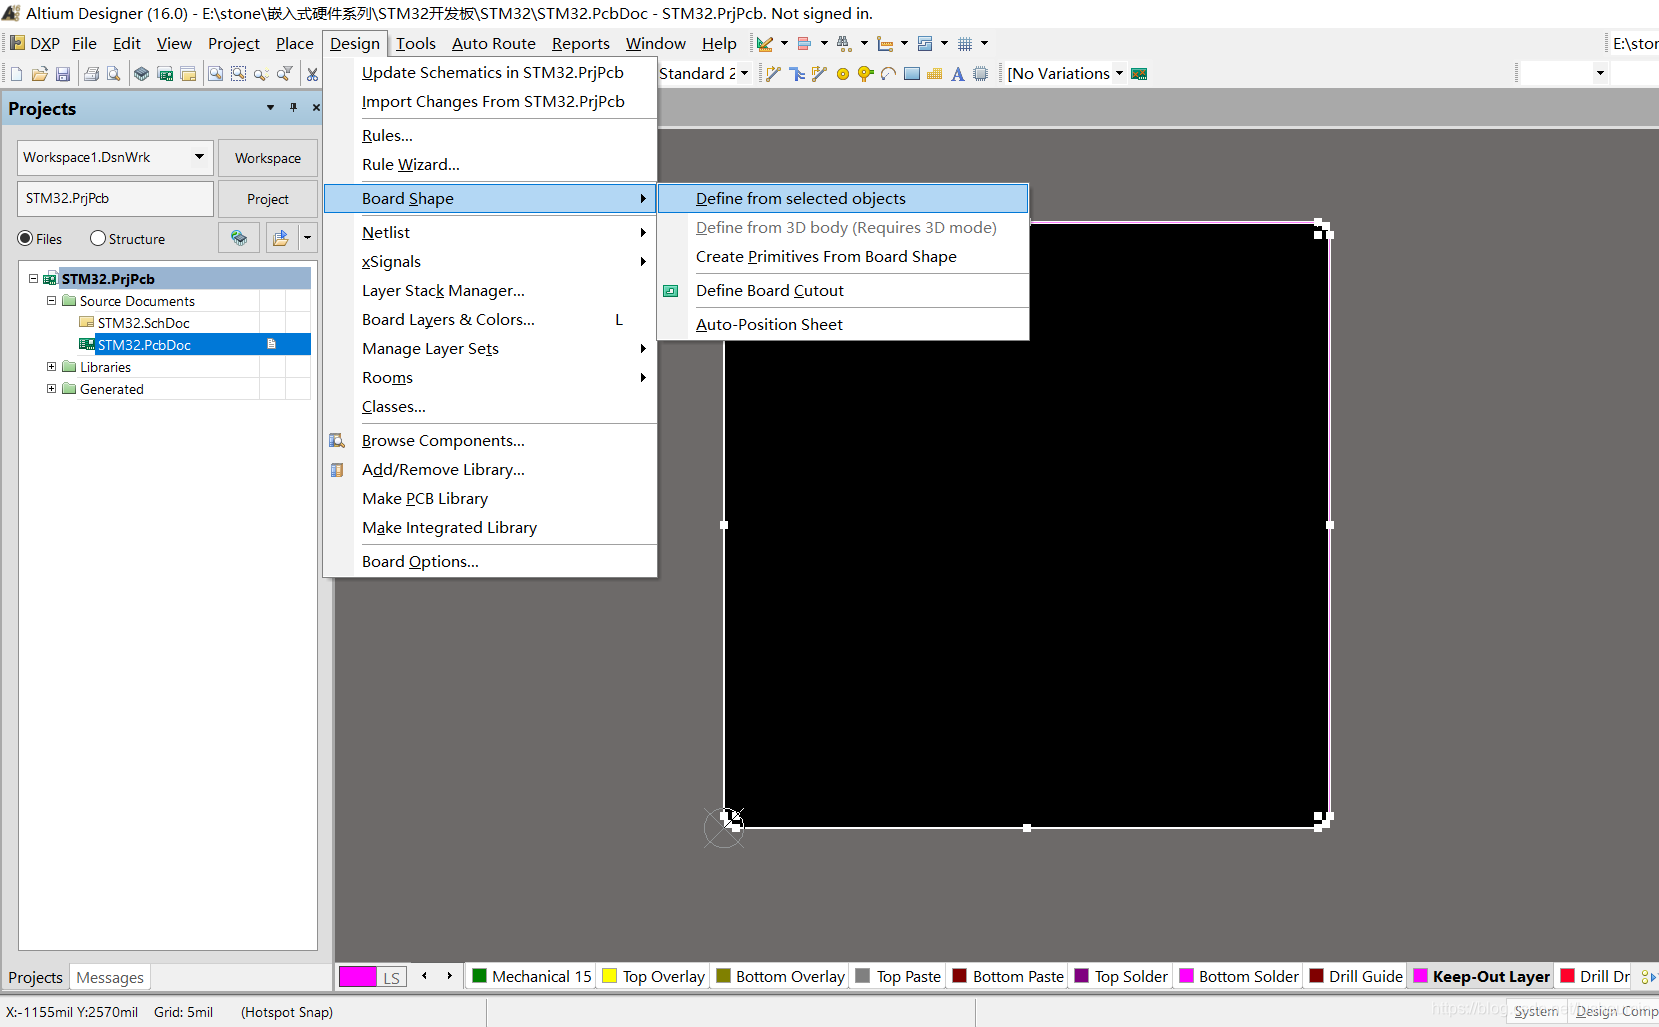Pin the Projects panel with pushpin
This screenshot has width=1659, height=1027.
293,108
